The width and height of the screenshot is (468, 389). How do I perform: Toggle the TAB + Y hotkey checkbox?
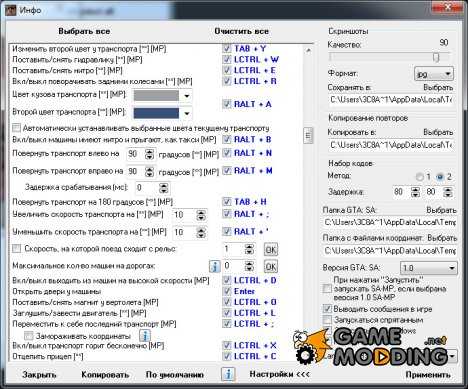(x=227, y=48)
